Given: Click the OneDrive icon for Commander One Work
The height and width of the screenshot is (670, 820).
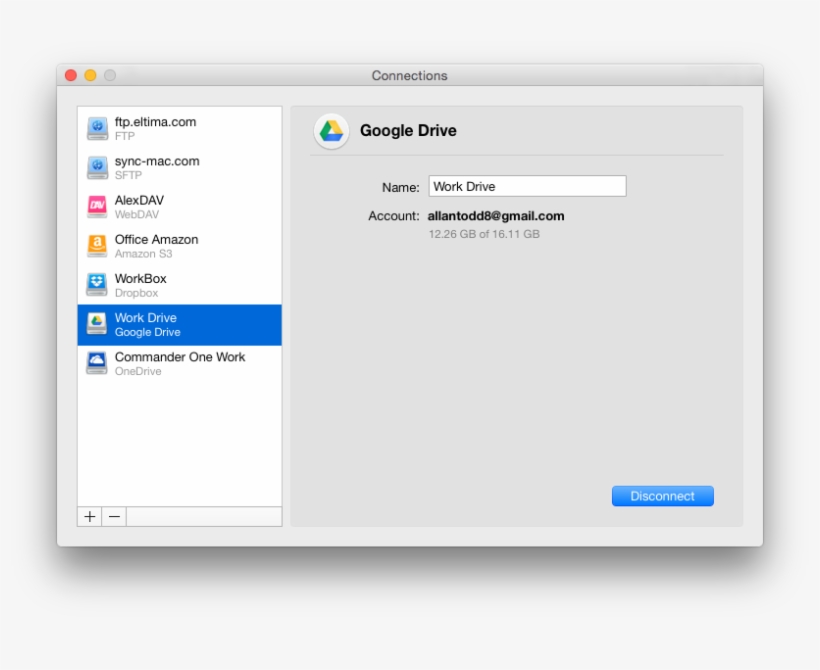Looking at the screenshot, I should [96, 362].
